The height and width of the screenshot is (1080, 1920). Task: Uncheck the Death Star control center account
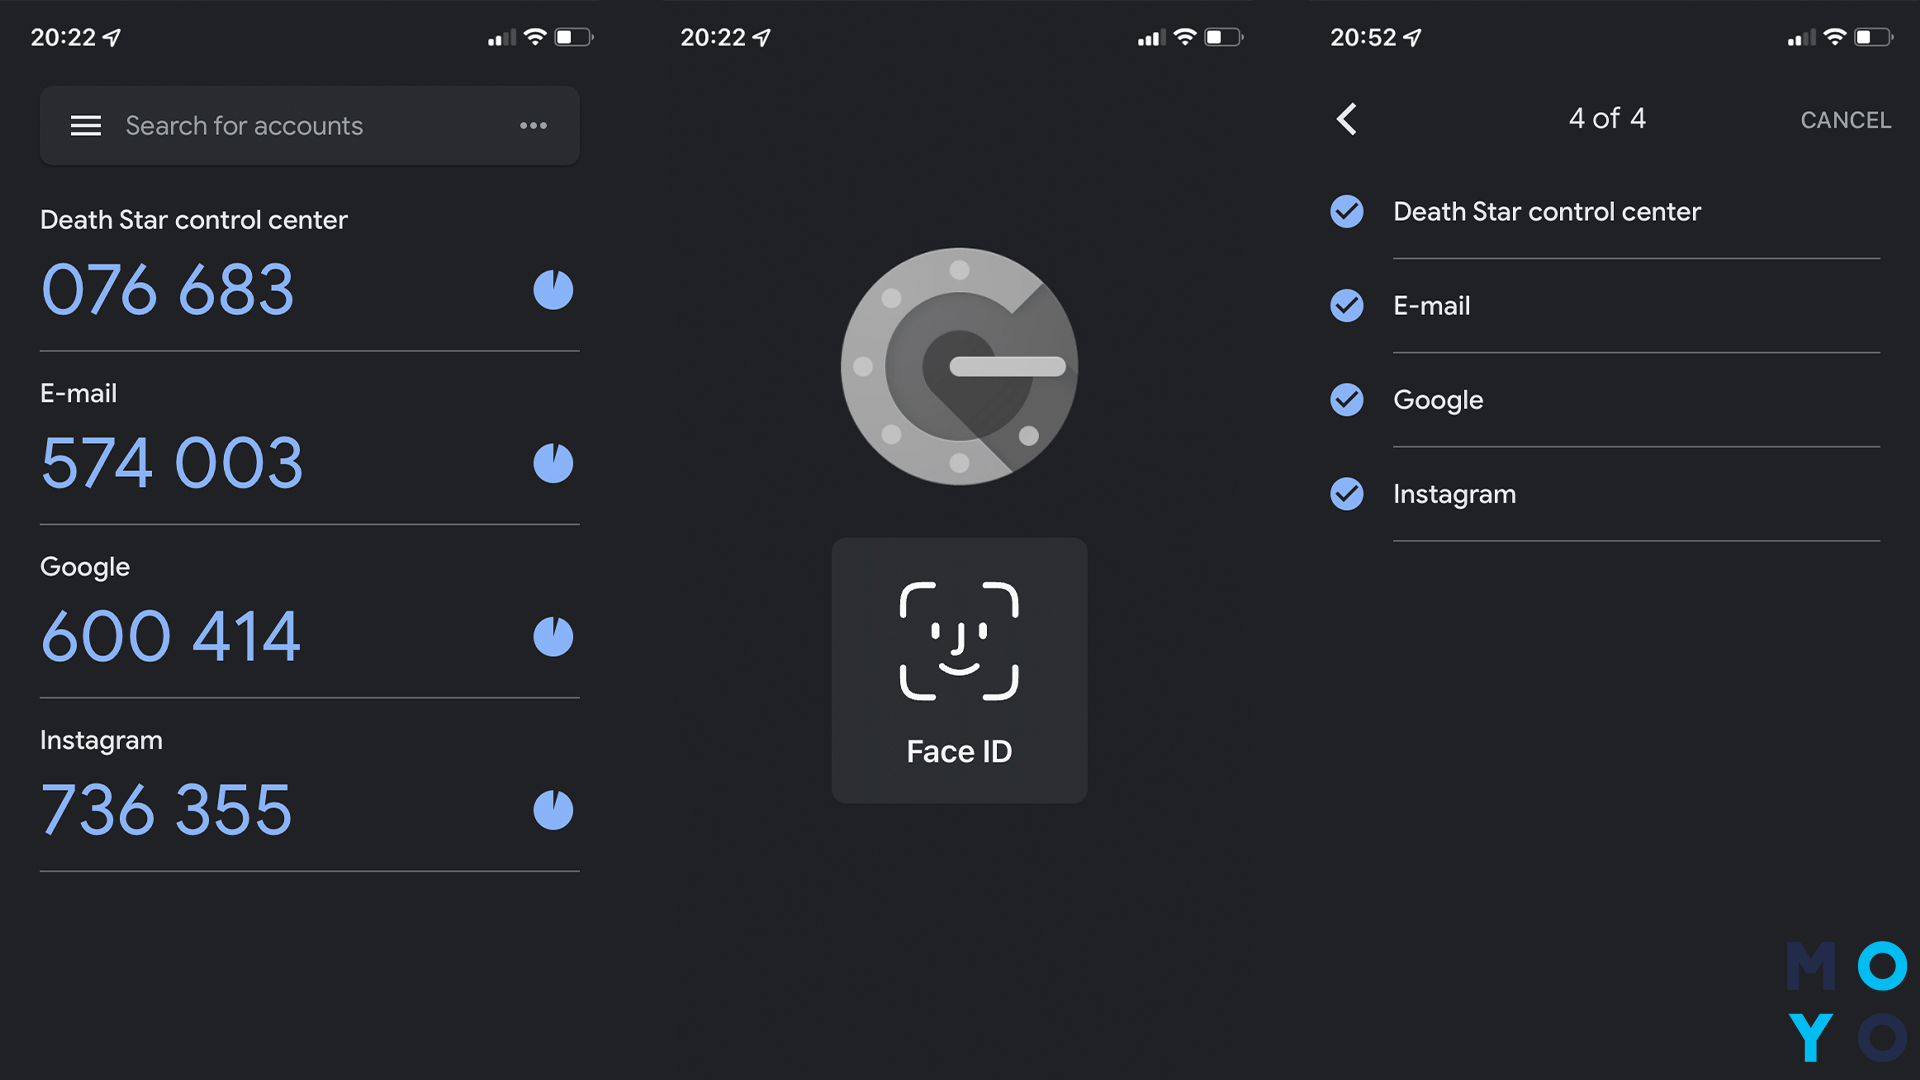click(1347, 212)
